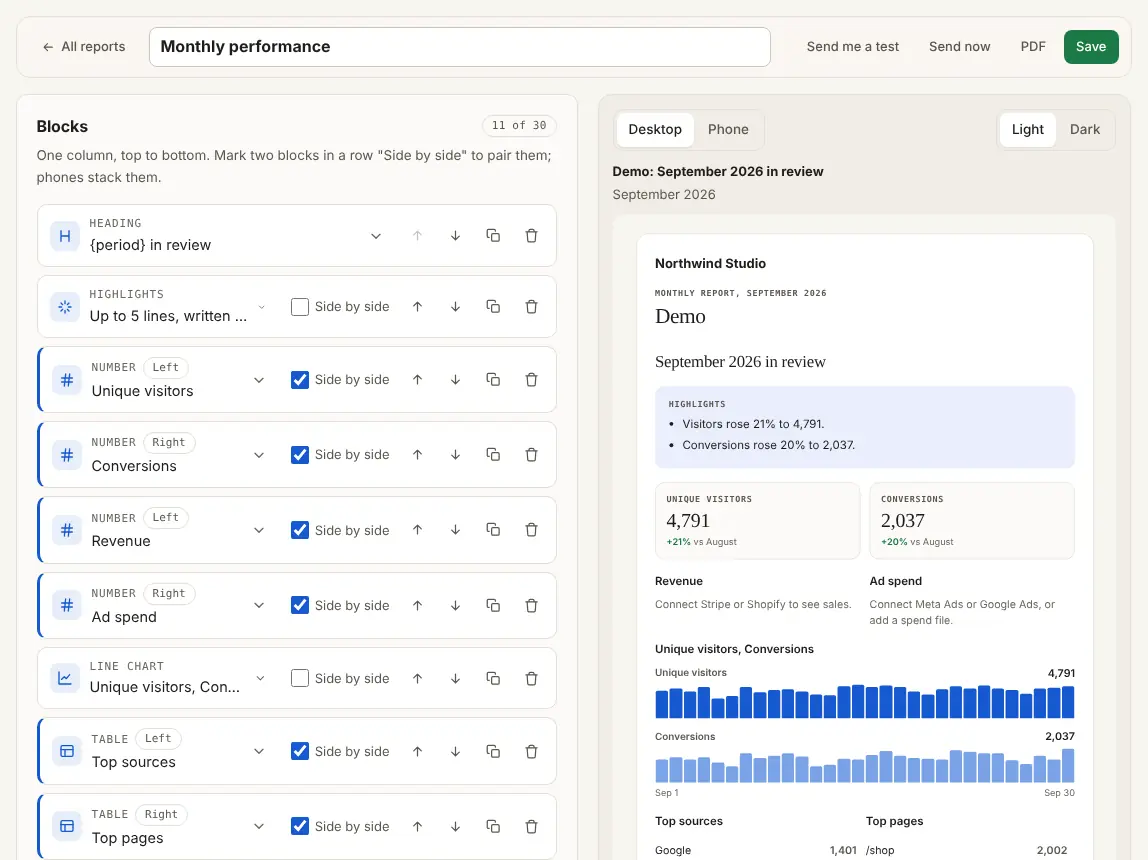Expand the Top pages block chevron
The width and height of the screenshot is (1148, 860).
(258, 826)
